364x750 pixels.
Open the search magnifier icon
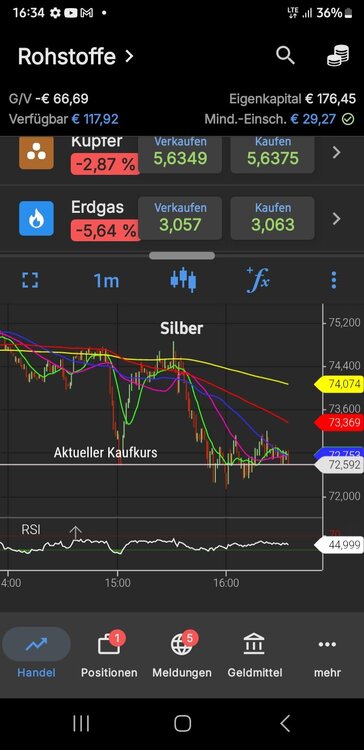[285, 56]
